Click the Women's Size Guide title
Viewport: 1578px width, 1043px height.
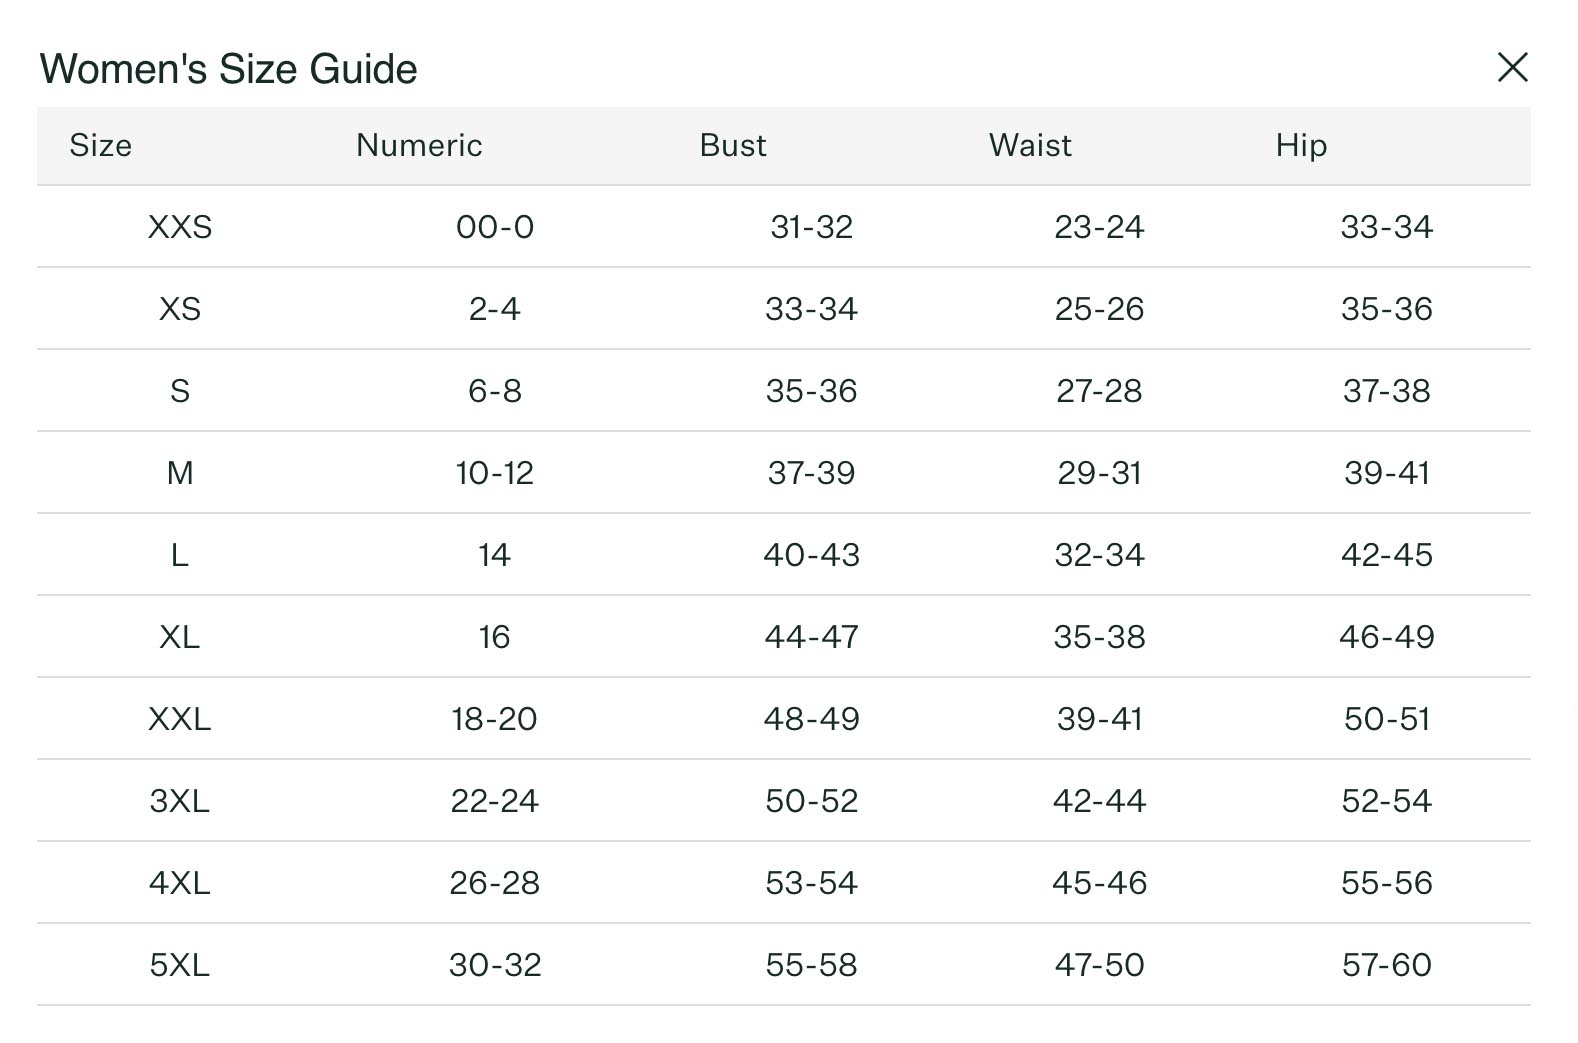[x=228, y=69]
